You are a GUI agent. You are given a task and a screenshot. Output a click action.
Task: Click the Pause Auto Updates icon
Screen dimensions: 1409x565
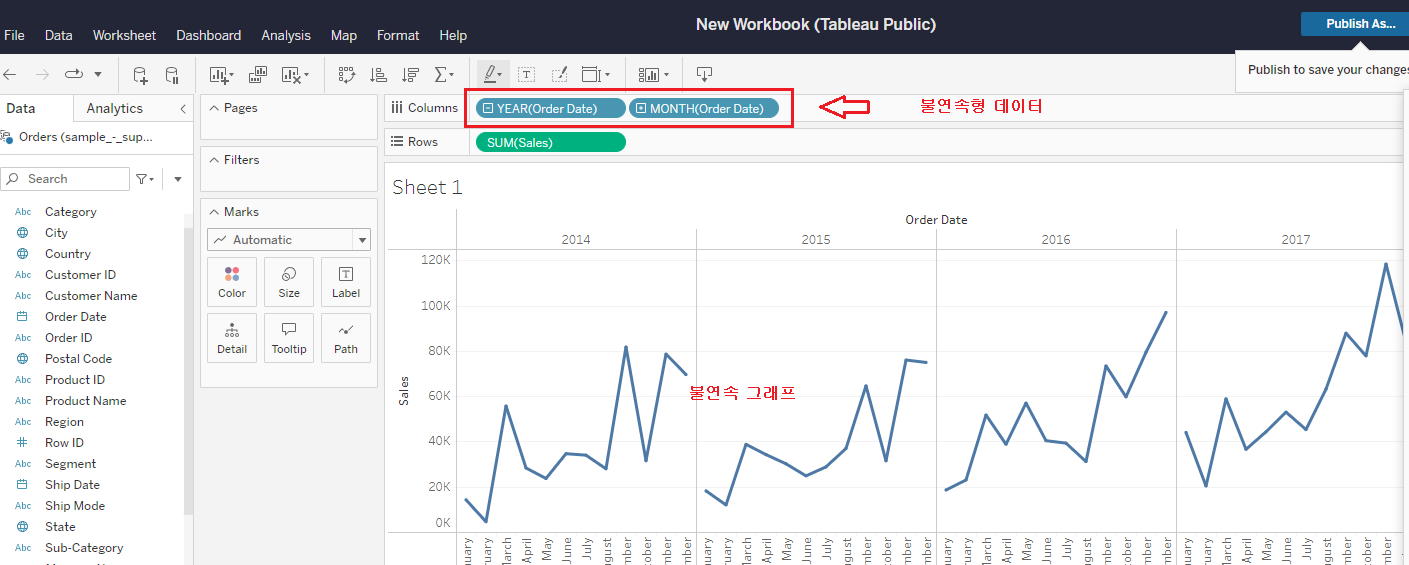coord(172,75)
